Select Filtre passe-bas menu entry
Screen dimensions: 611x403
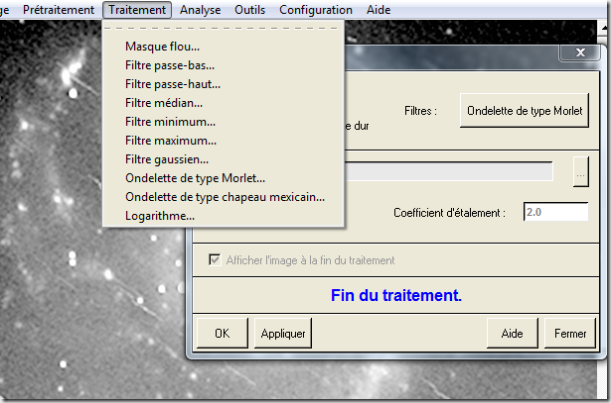pos(170,65)
